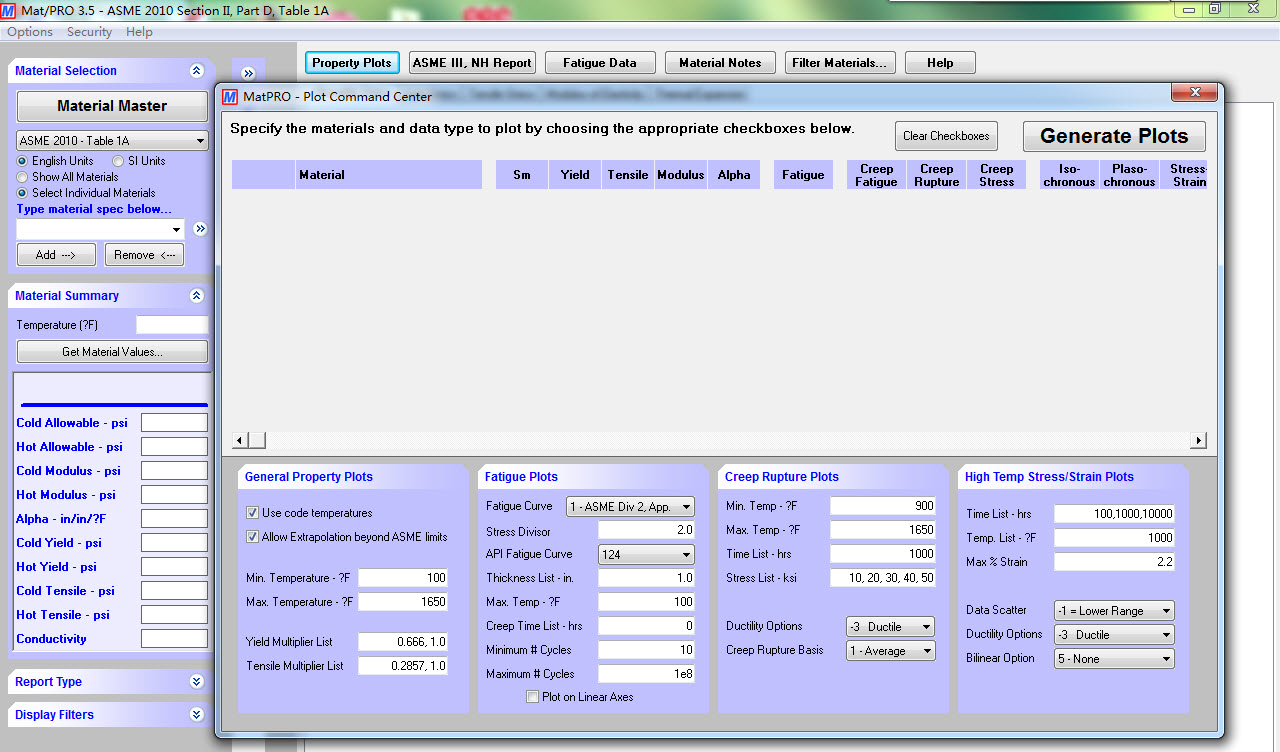Image resolution: width=1280 pixels, height=752 pixels.
Task: Select SI Units radio button
Action: coord(119,161)
